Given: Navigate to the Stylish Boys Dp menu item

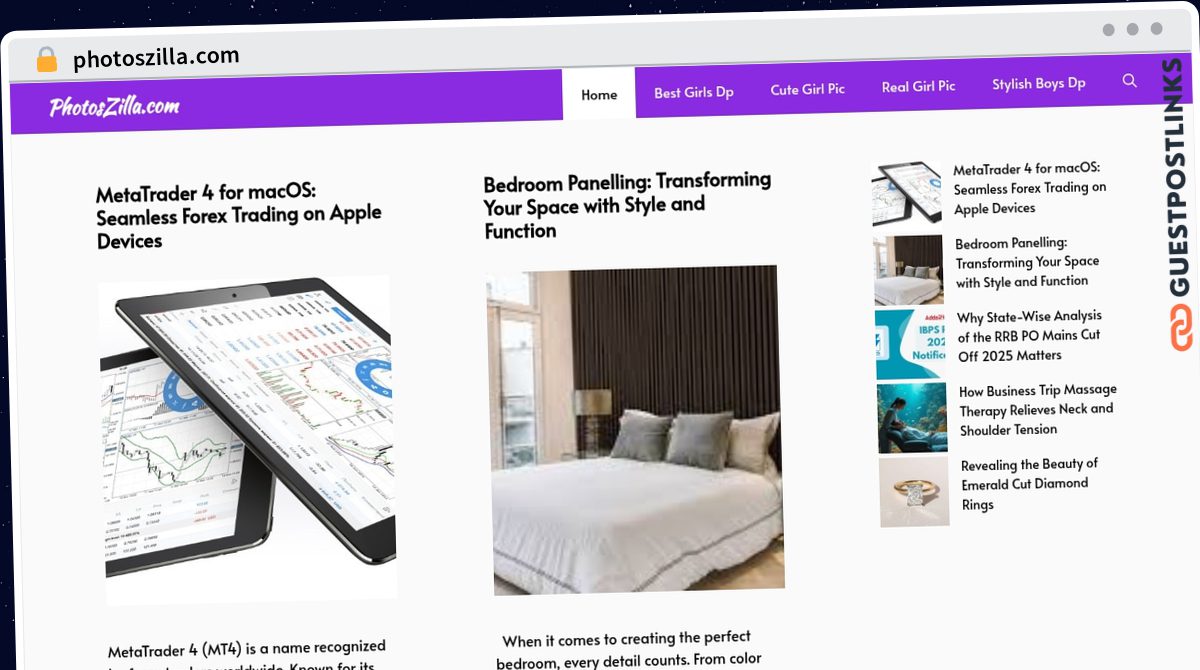Looking at the screenshot, I should [1038, 83].
